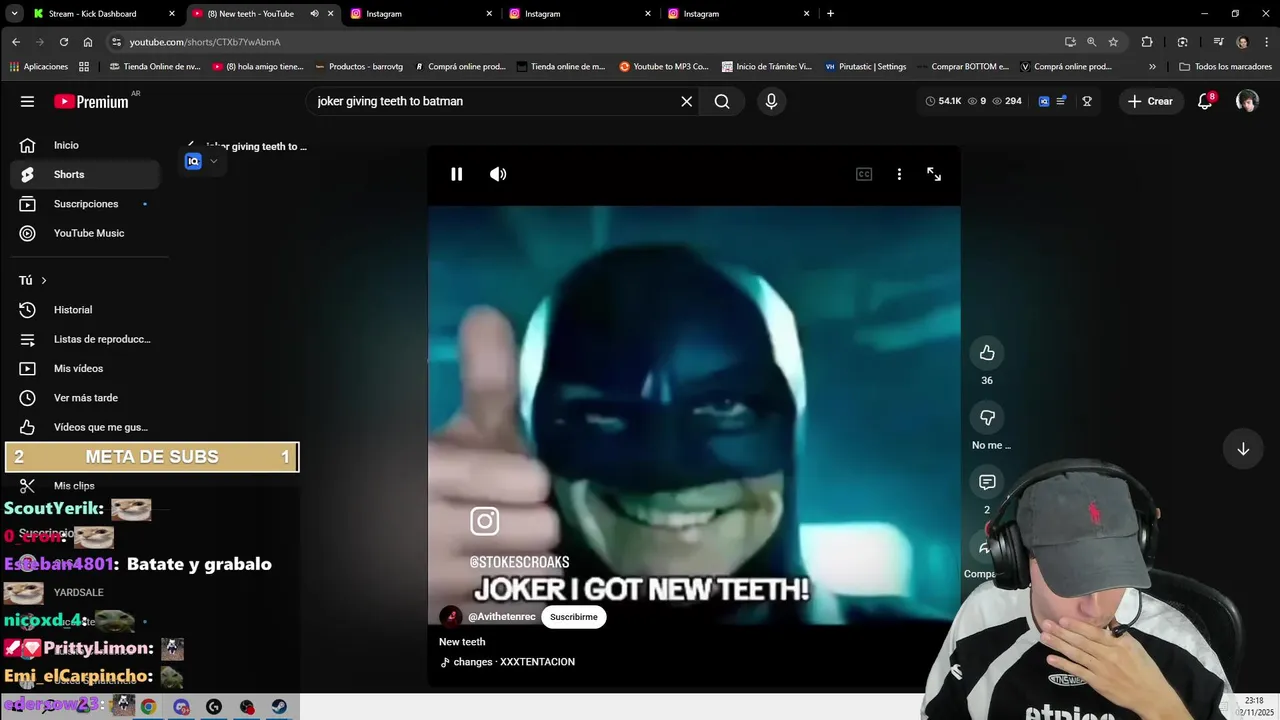1280x720 pixels.
Task: Start voice search with the microphone
Action: pos(771,101)
